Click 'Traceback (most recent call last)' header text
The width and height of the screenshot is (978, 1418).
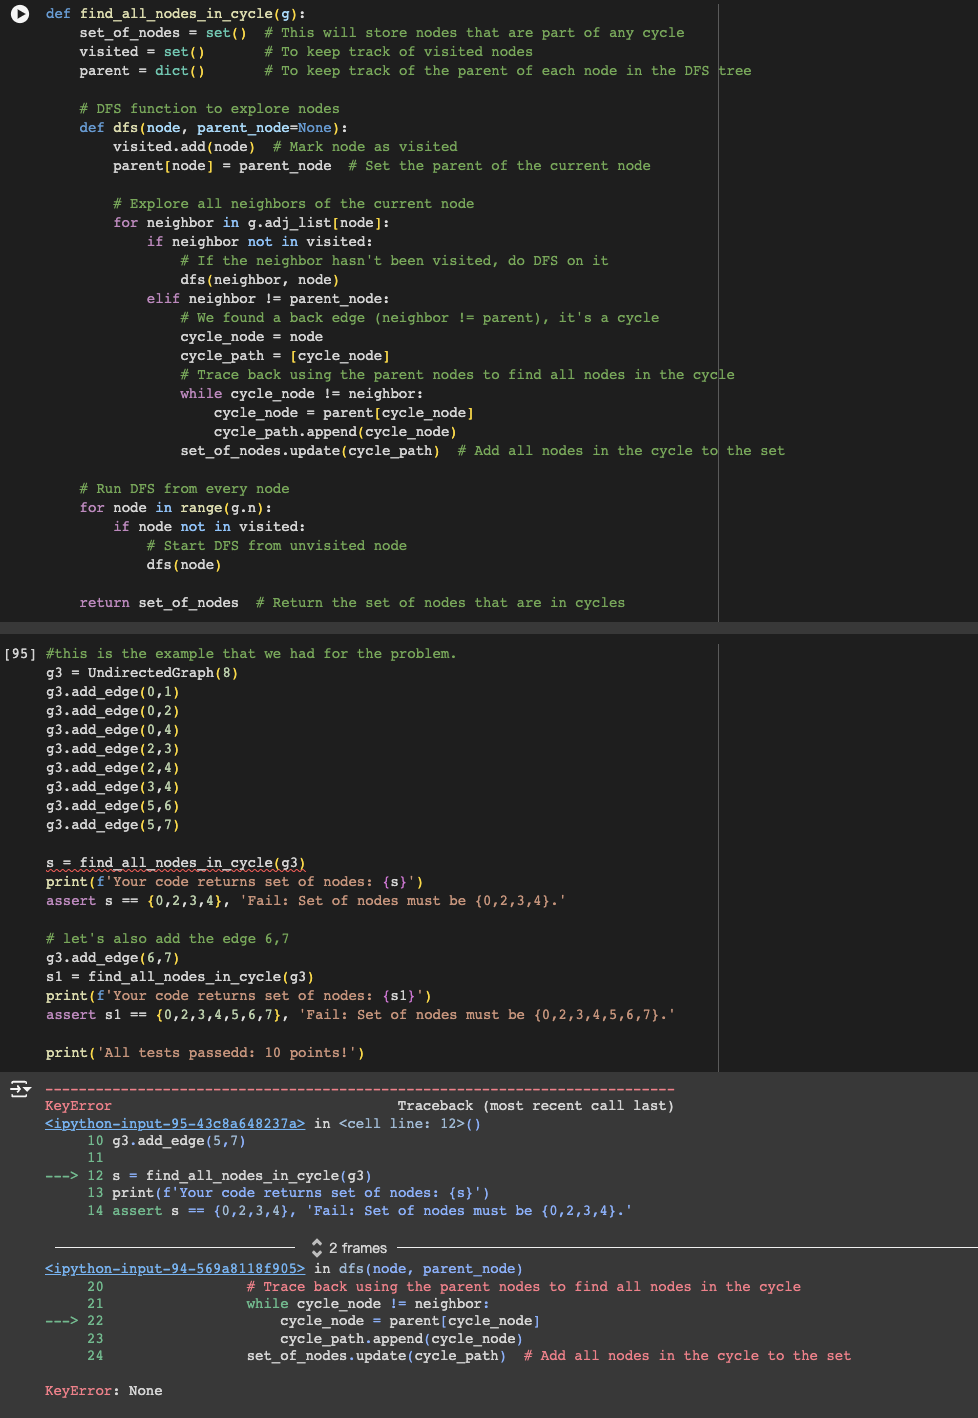pos(536,1106)
